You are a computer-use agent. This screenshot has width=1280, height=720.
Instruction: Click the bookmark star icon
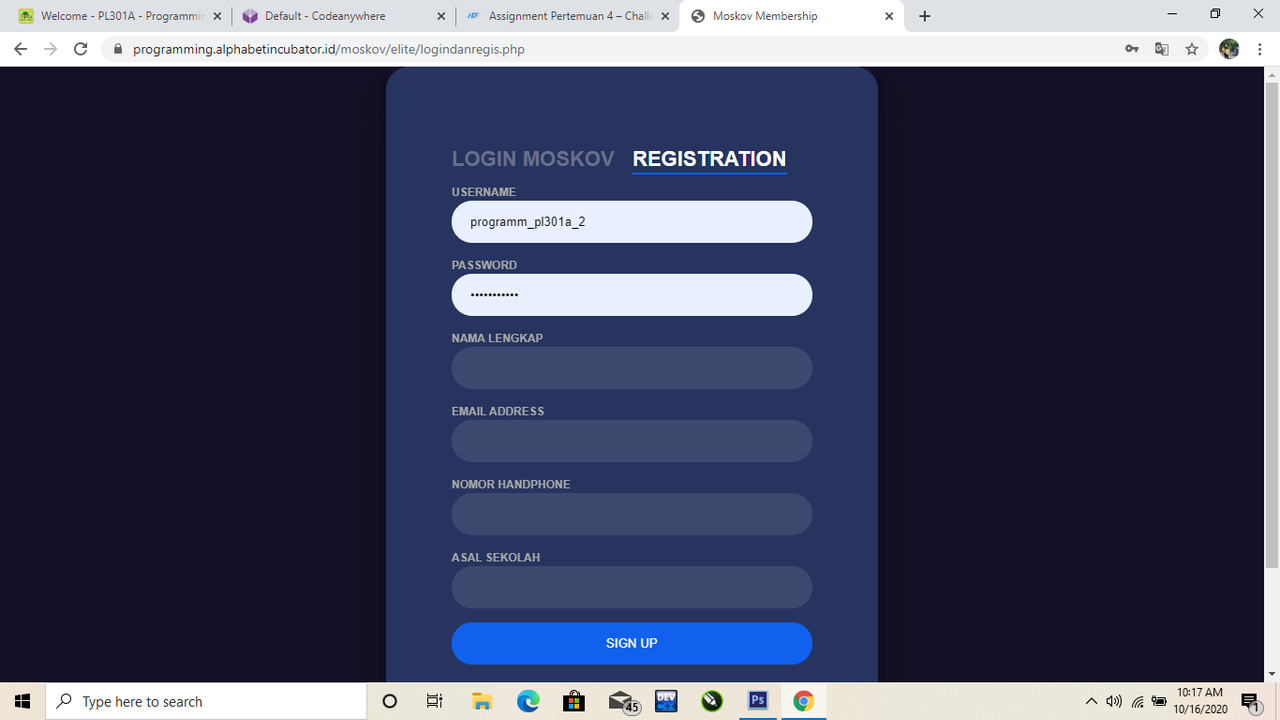click(x=1192, y=49)
